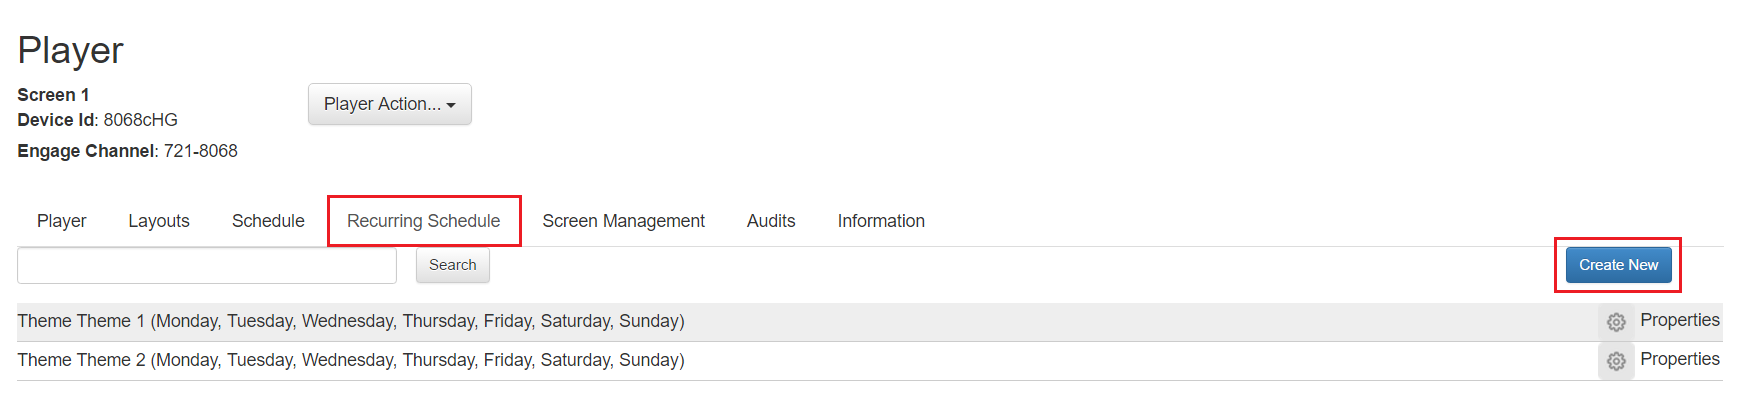The height and width of the screenshot is (401, 1752).
Task: Expand the Player Action dropdown
Action: [390, 104]
